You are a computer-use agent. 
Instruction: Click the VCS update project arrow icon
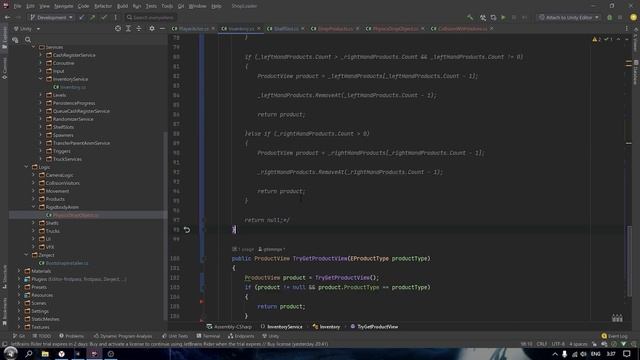pos(82,18)
